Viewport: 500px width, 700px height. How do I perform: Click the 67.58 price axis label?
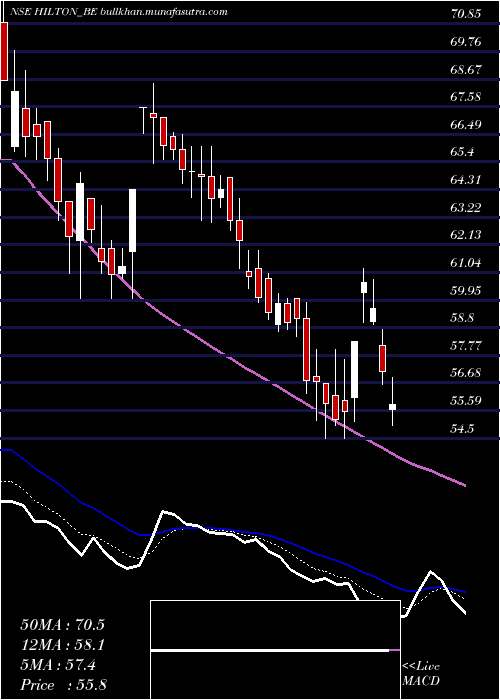point(466,96)
